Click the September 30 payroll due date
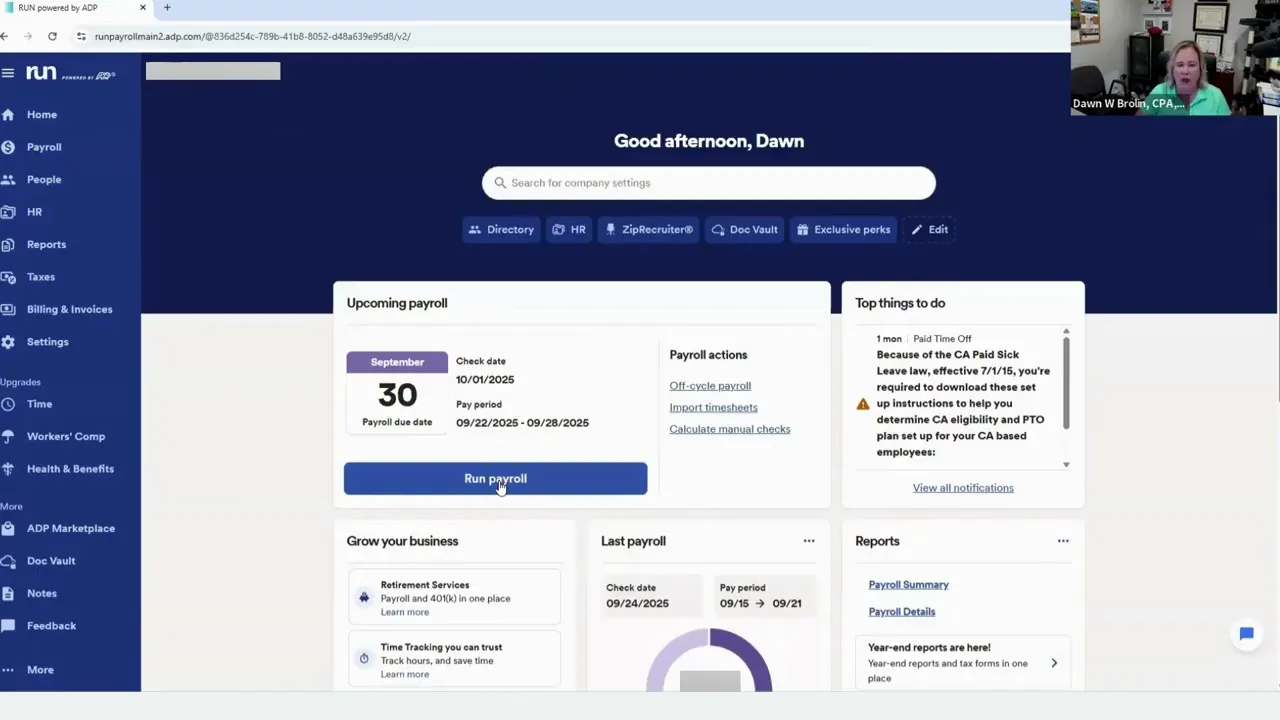This screenshot has width=1280, height=720. click(x=397, y=392)
